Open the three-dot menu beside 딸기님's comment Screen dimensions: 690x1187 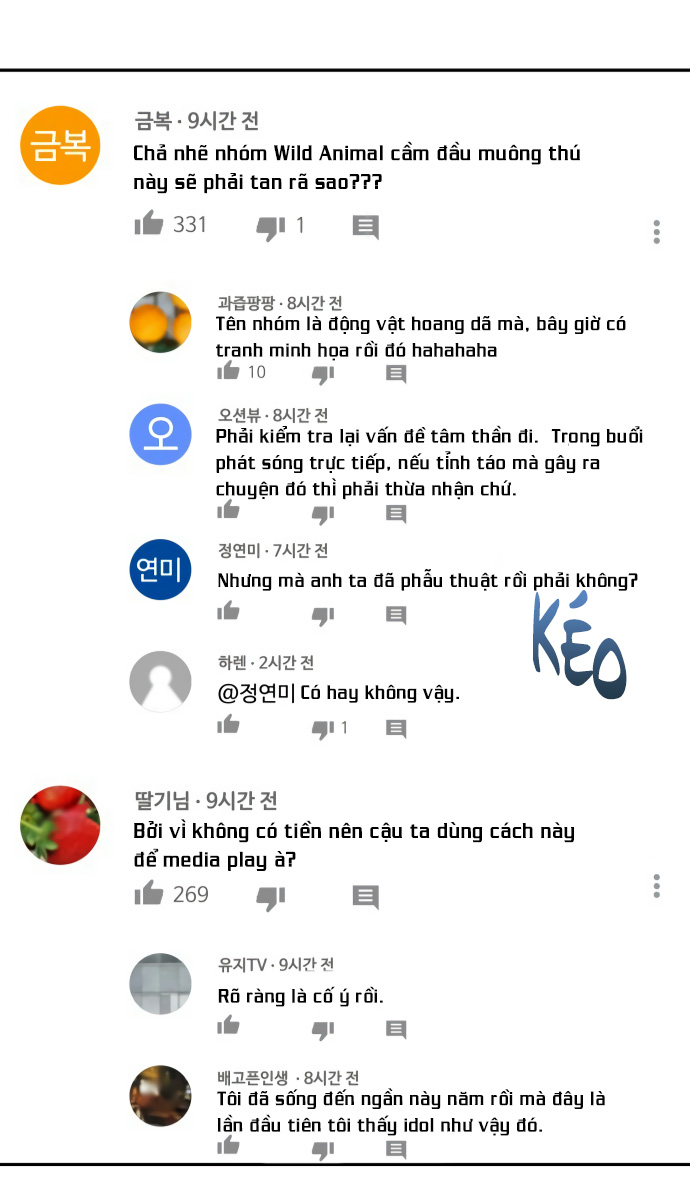[656, 886]
